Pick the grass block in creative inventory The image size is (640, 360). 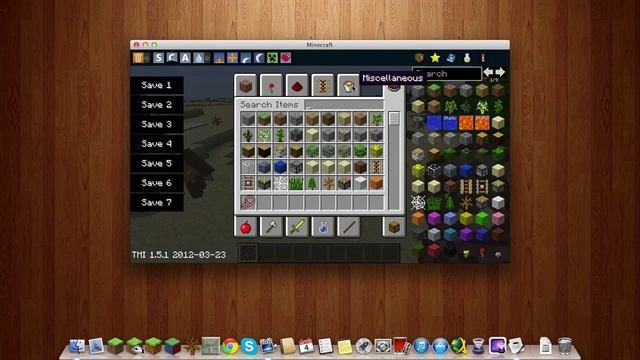pyautogui.click(x=264, y=119)
